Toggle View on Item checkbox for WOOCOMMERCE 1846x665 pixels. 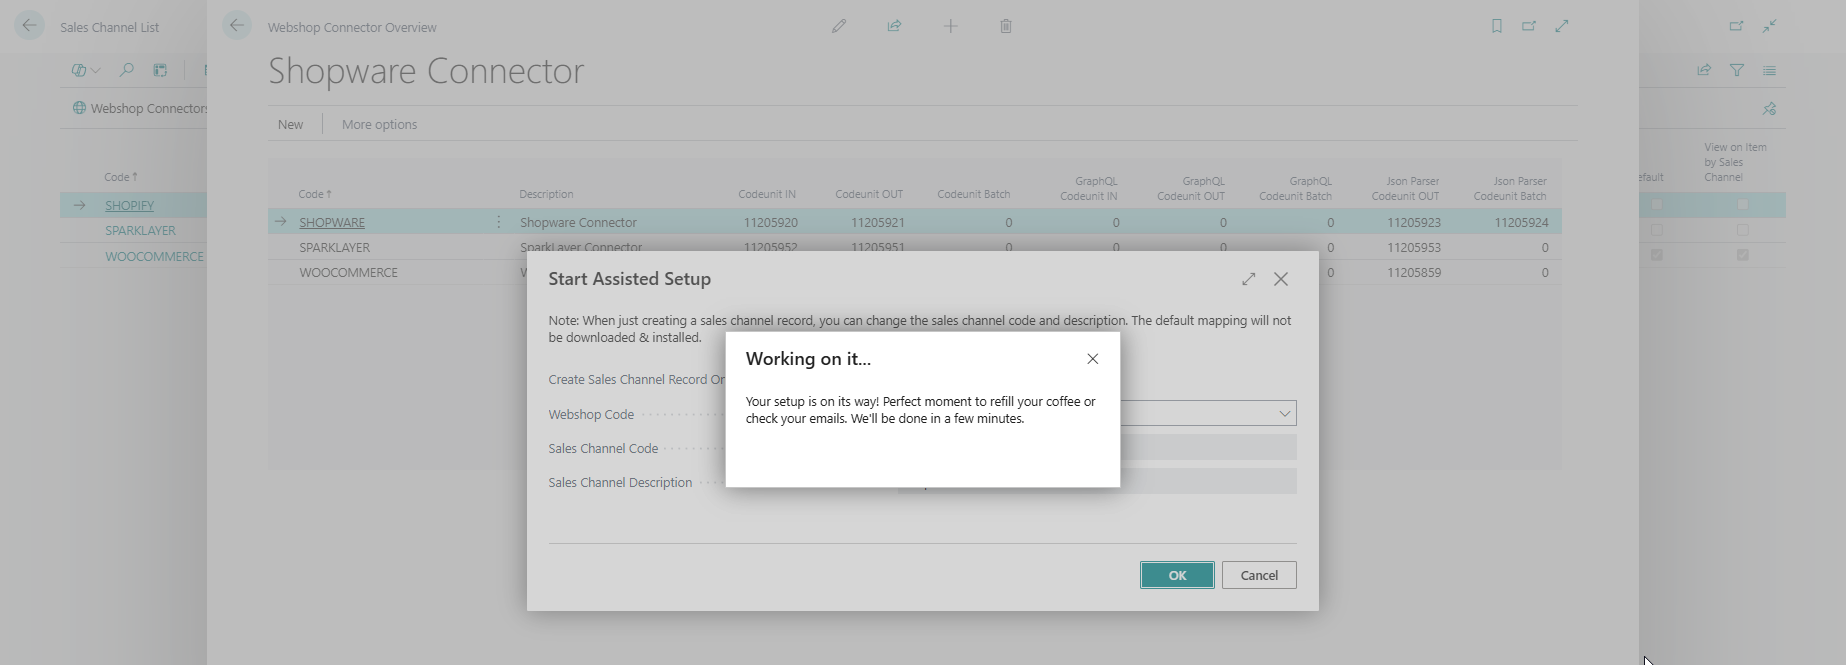point(1743,255)
